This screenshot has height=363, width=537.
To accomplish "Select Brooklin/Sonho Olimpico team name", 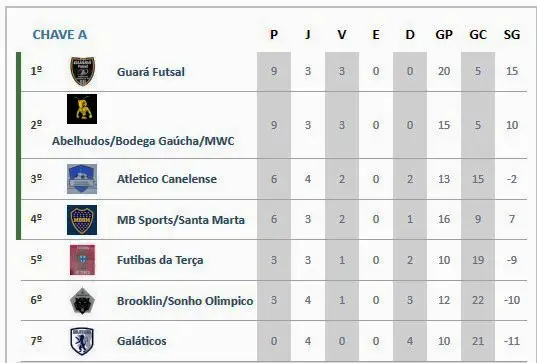I will (185, 301).
